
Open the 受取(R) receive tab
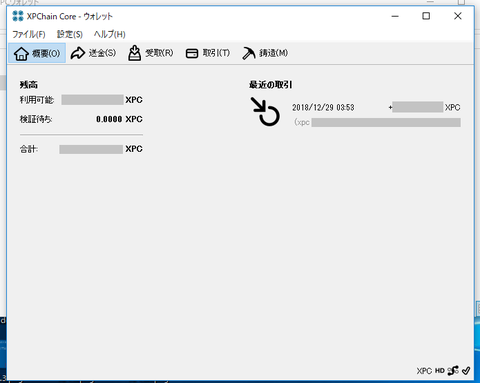pyautogui.click(x=151, y=53)
